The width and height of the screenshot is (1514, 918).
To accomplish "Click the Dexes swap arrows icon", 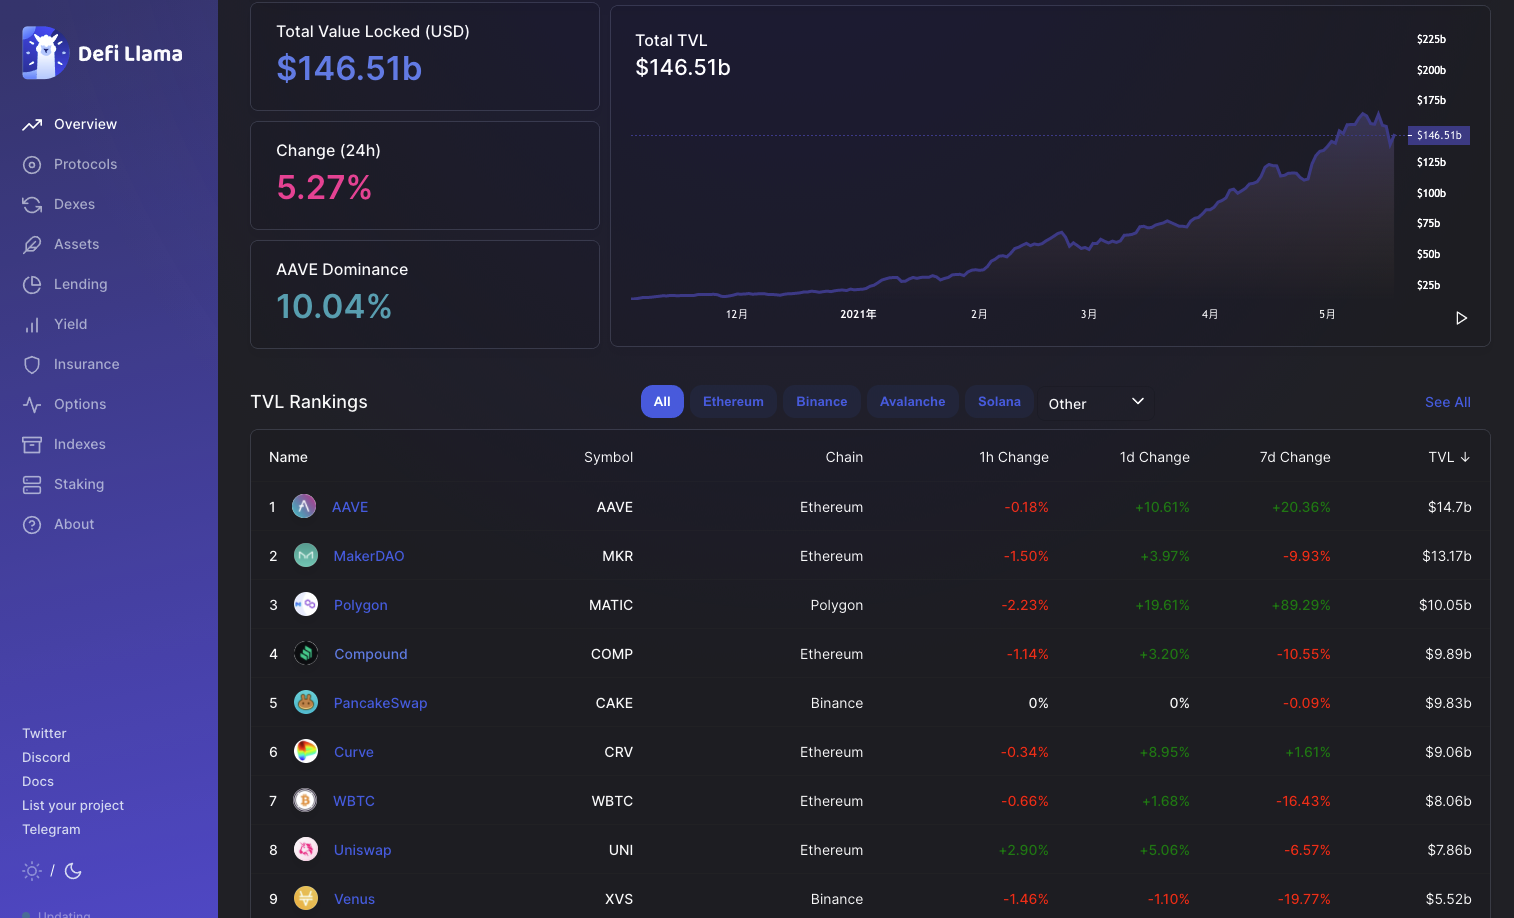I will (32, 205).
